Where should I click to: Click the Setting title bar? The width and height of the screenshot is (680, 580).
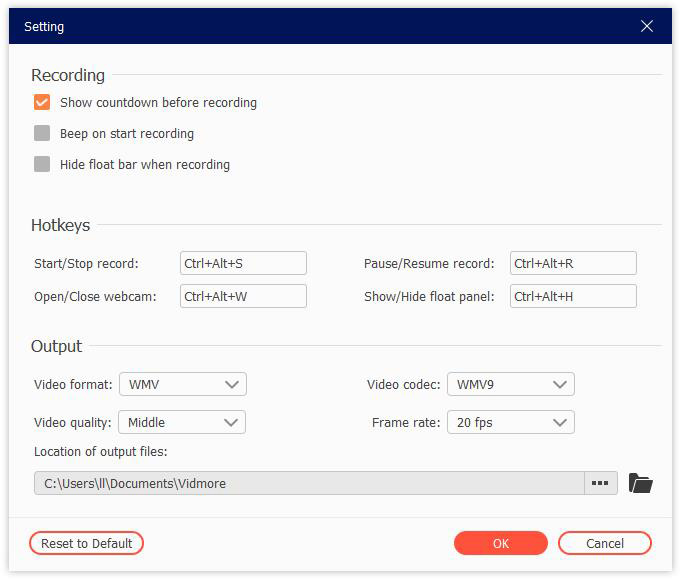(300, 27)
